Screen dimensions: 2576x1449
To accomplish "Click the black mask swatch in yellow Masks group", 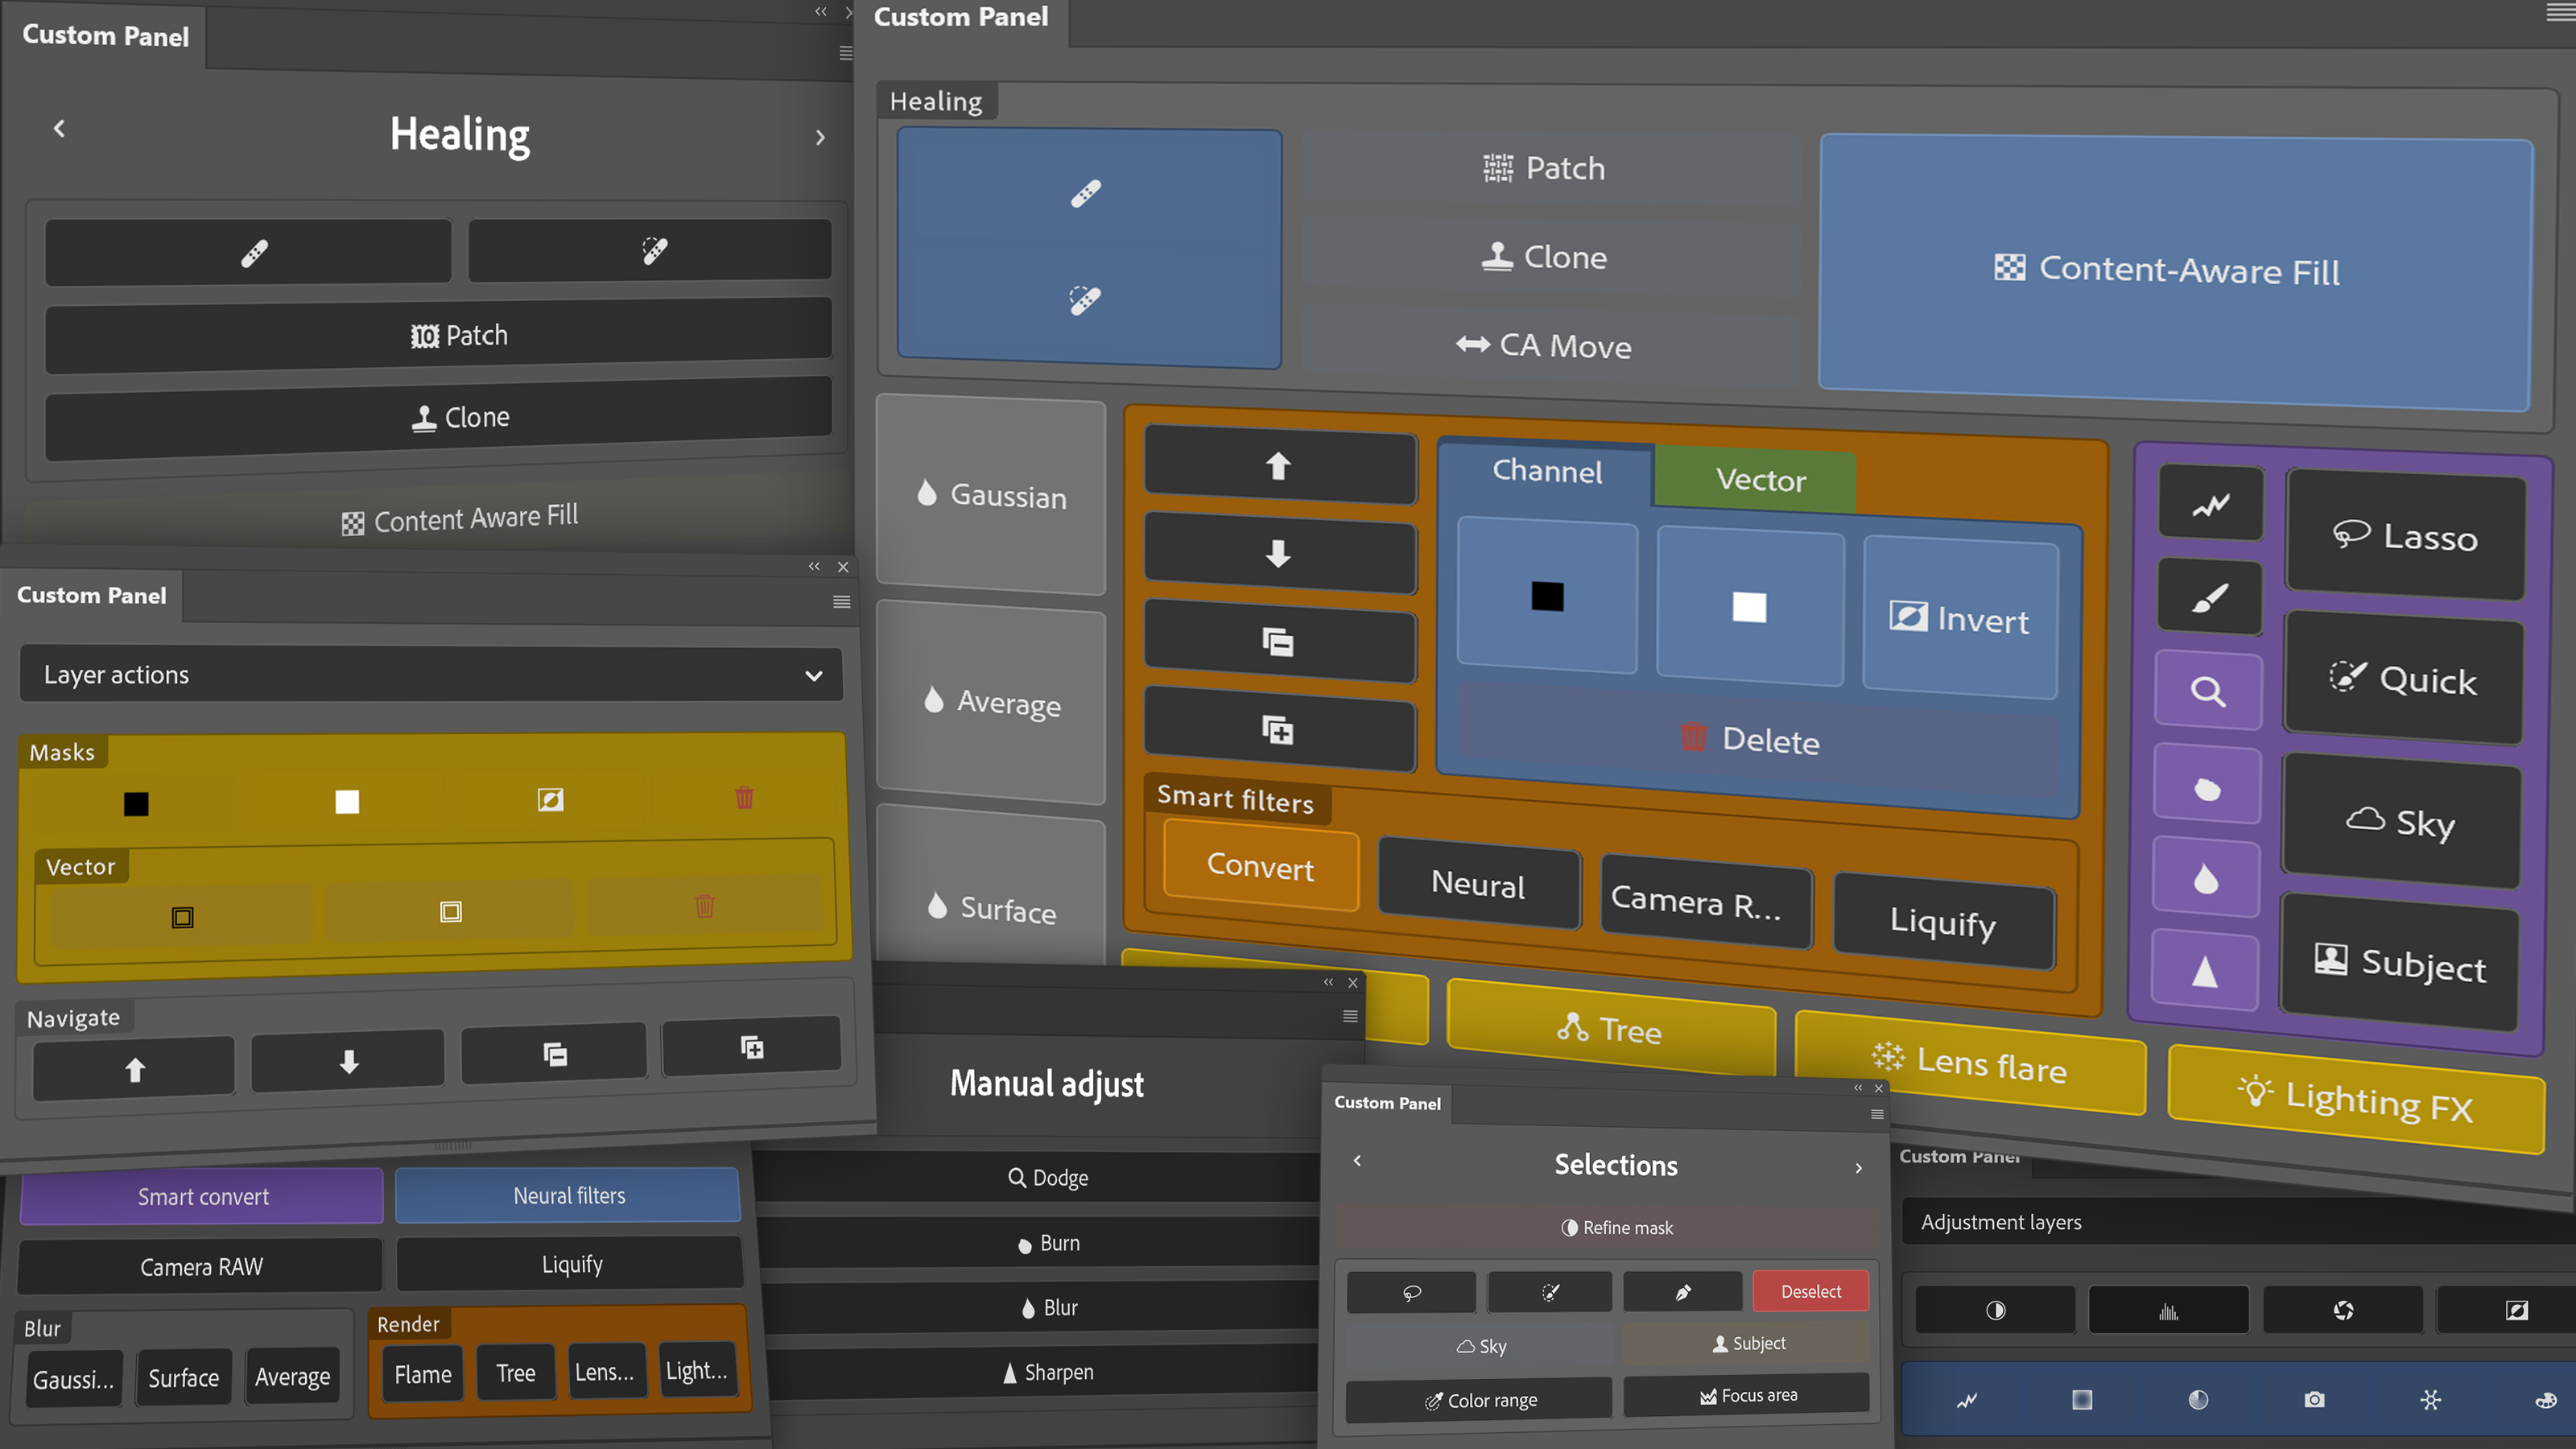I will coord(136,804).
